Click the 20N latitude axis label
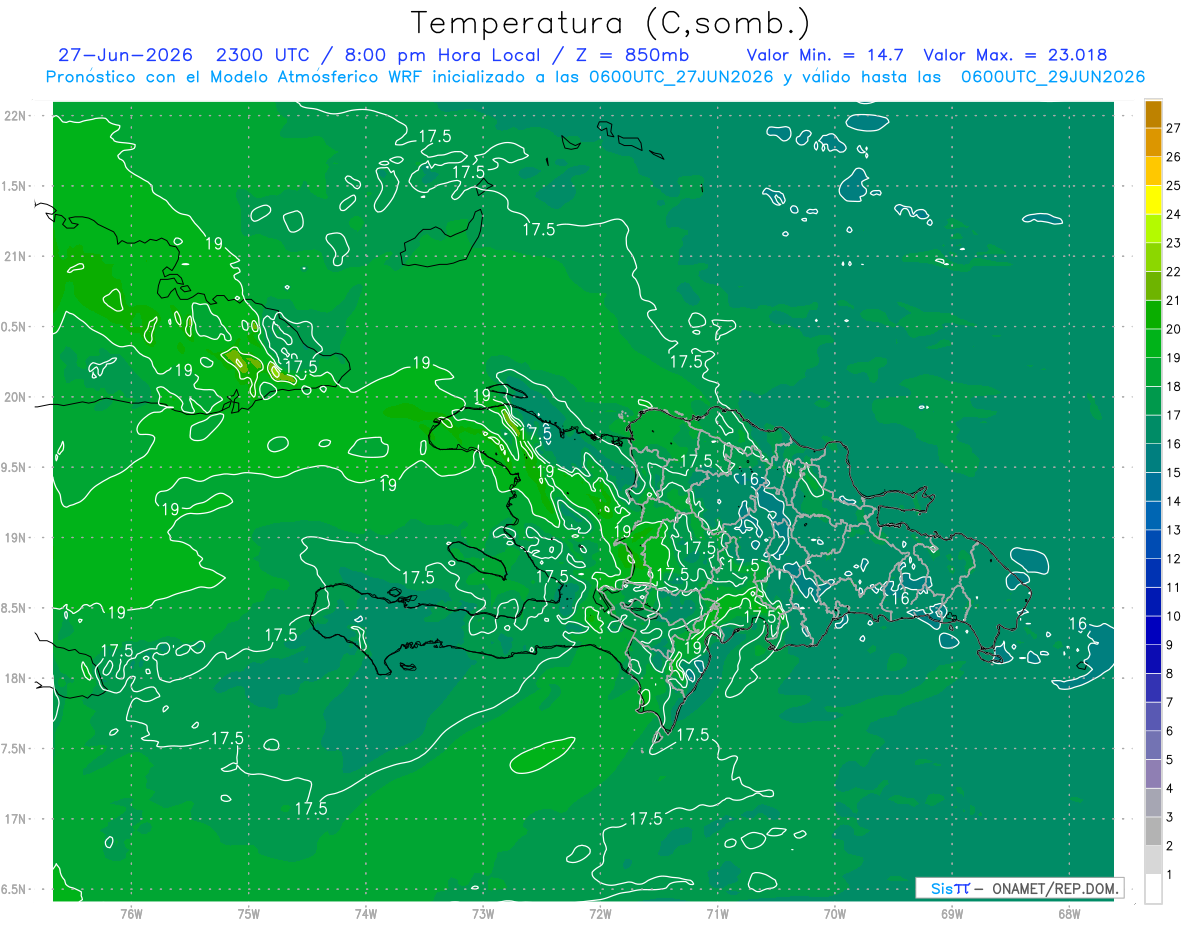 point(16,397)
